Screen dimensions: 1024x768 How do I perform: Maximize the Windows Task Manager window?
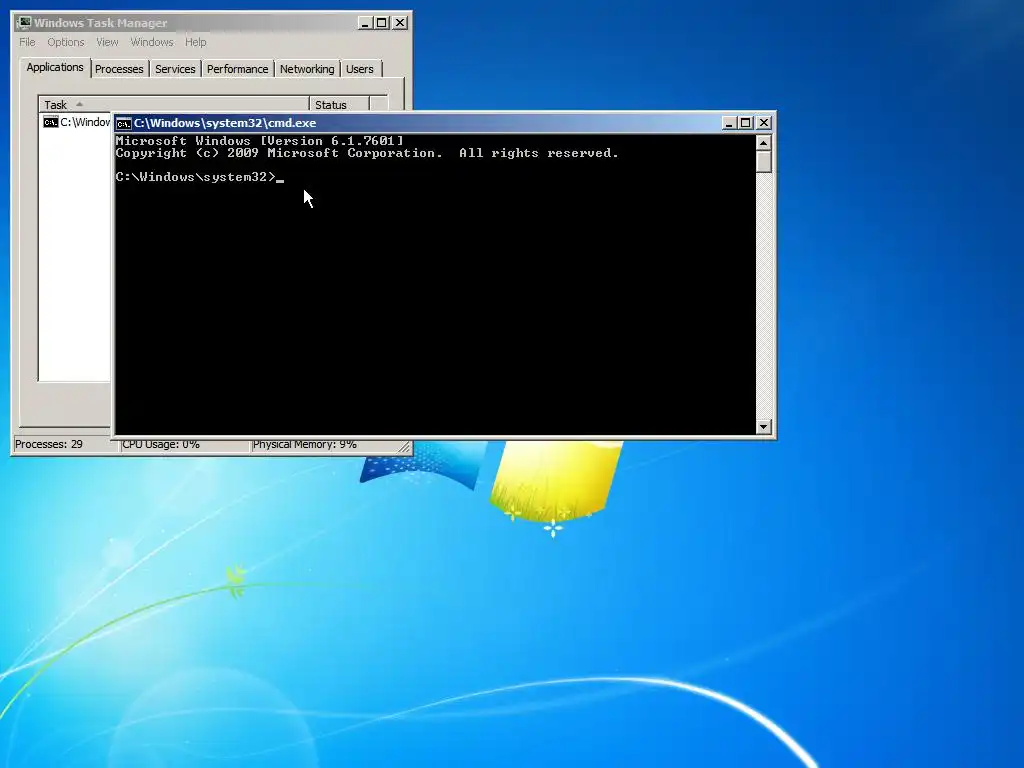[382, 23]
